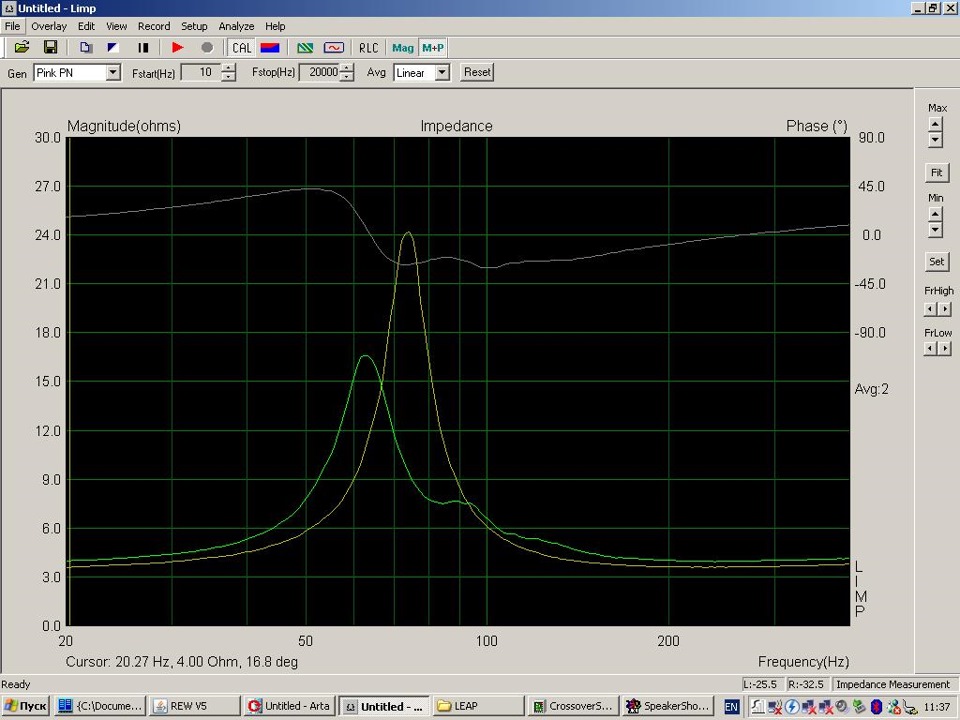Click the Reset button
The height and width of the screenshot is (720, 960).
pyautogui.click(x=477, y=72)
